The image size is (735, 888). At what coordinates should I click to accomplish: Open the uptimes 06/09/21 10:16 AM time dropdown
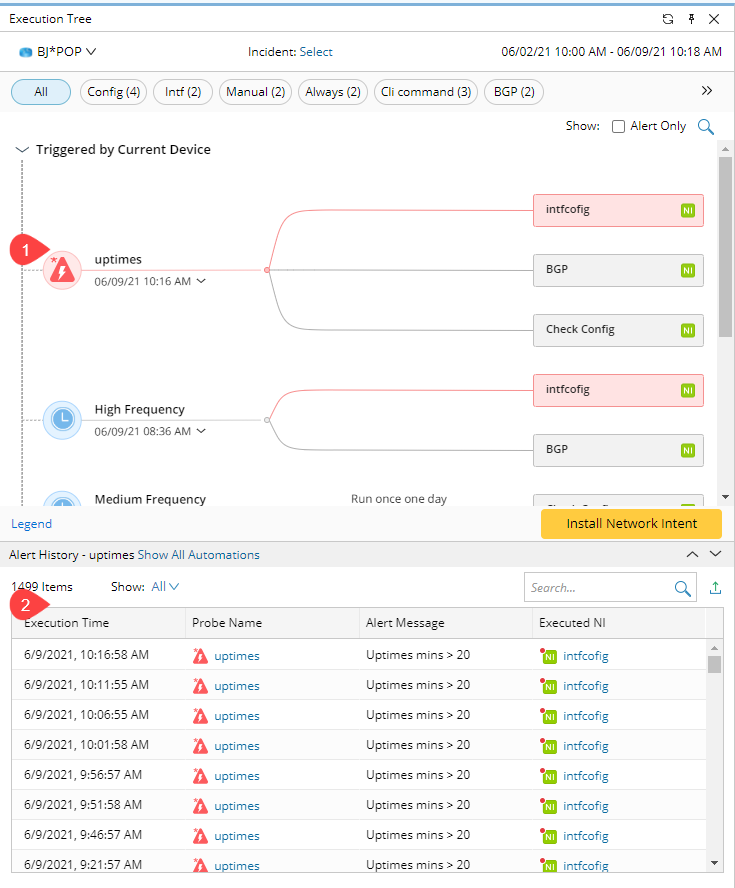pos(201,281)
